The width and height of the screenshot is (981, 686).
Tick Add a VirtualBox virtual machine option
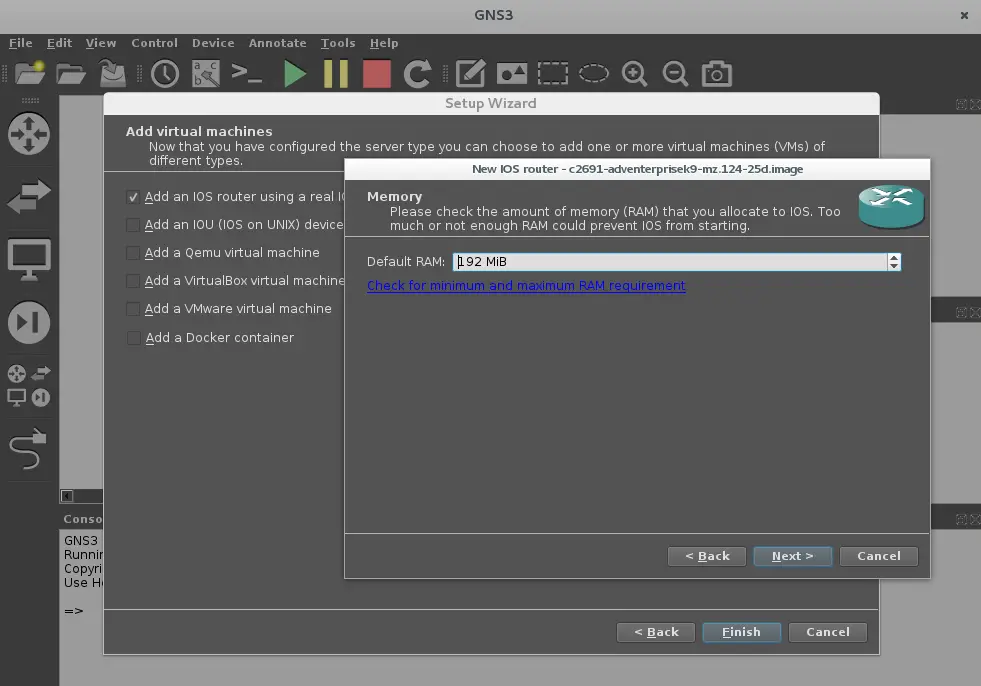point(133,281)
